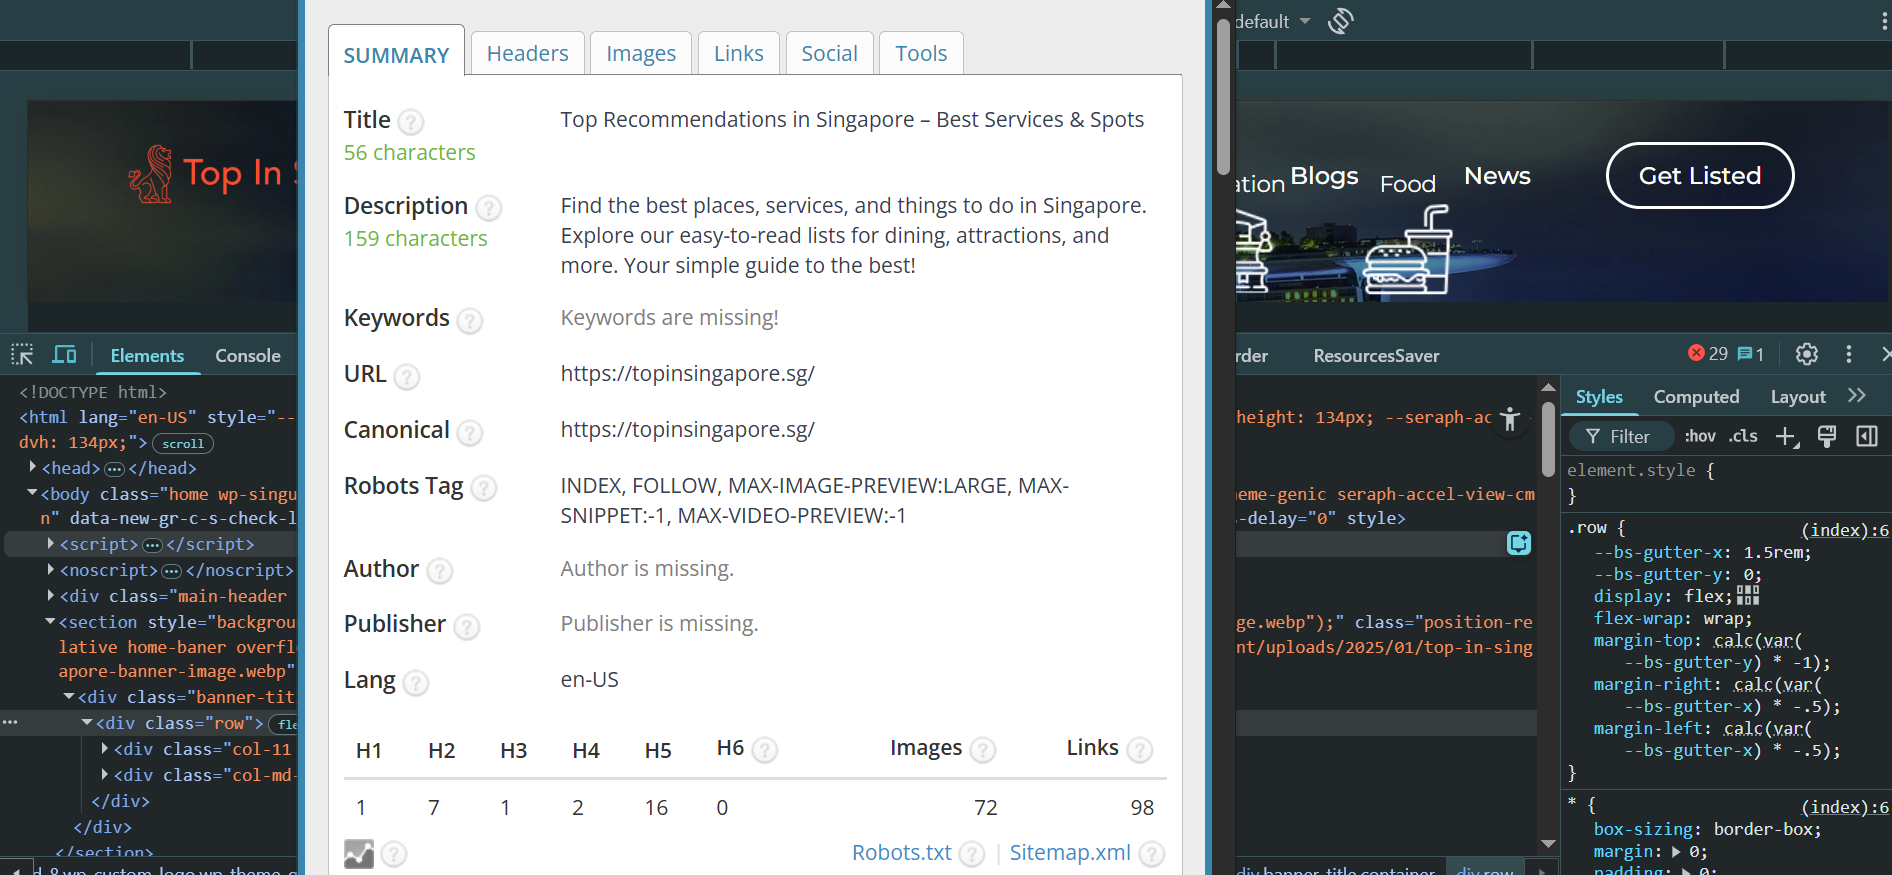This screenshot has height=875, width=1892.
Task: Toggle the device toolbar emulation icon
Action: 64,355
